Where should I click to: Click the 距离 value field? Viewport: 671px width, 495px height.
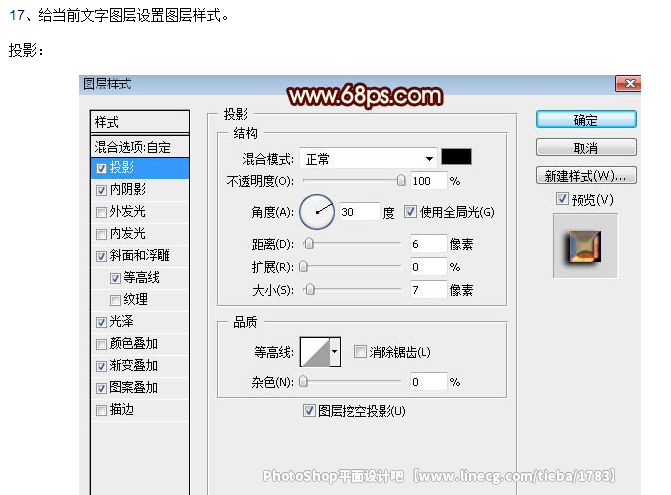pos(428,244)
